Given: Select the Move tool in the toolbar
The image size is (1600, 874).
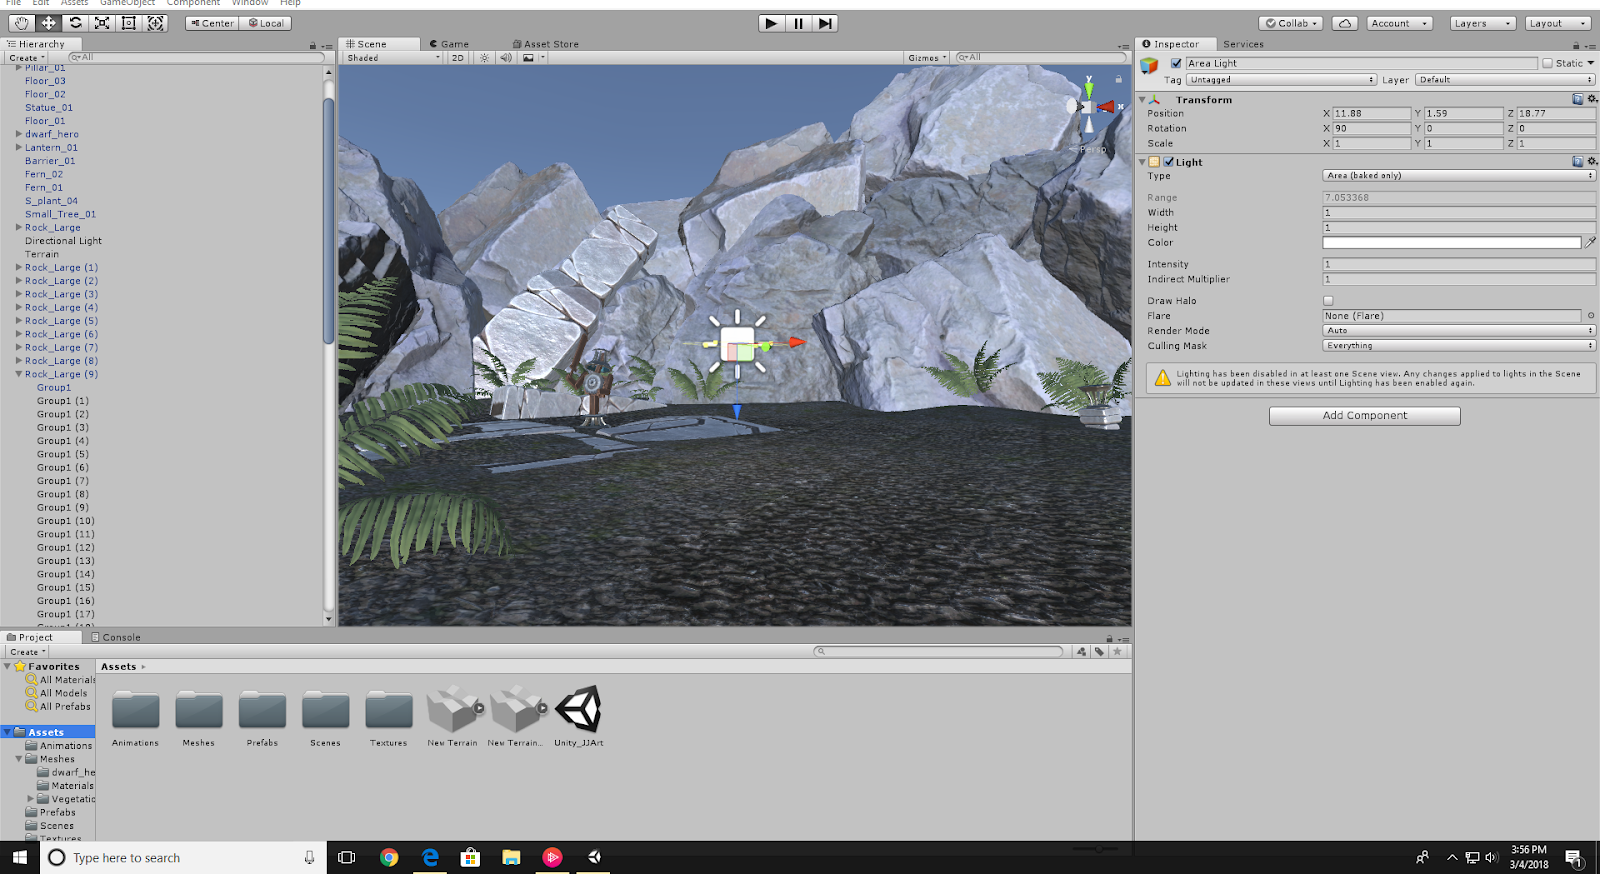Looking at the screenshot, I should tap(48, 23).
